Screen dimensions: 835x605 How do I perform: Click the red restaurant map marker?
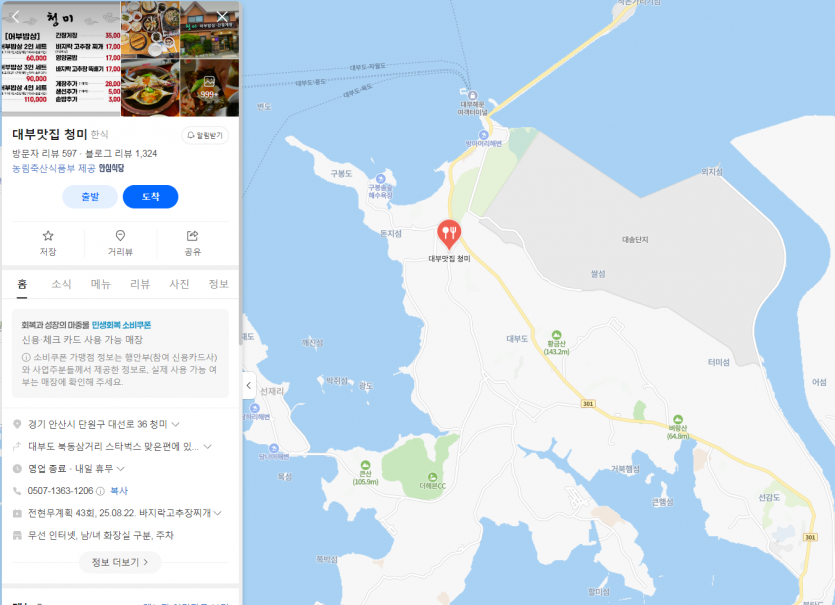[x=449, y=234]
